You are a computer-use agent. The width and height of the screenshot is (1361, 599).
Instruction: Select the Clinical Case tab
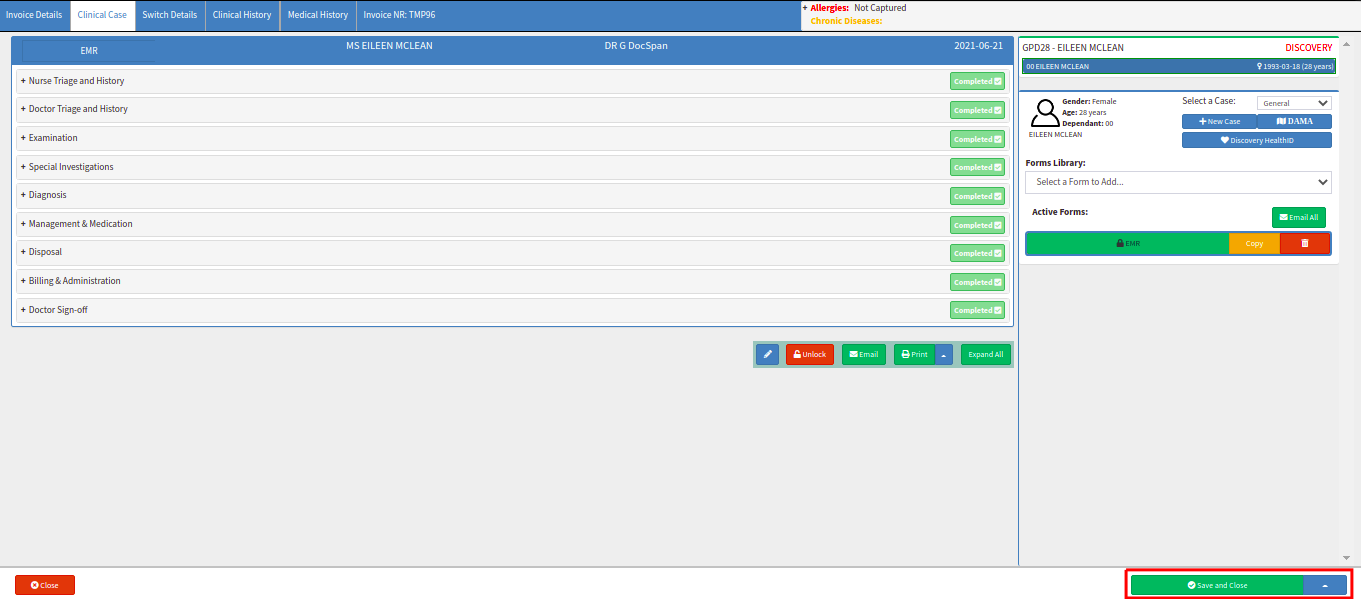102,15
